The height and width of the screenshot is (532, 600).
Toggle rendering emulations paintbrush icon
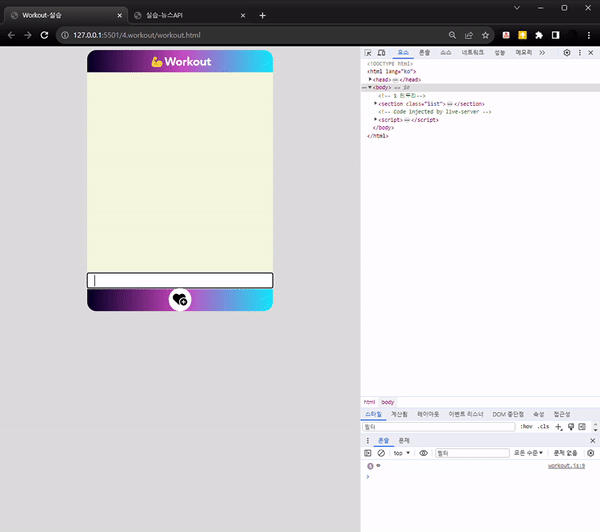571,427
